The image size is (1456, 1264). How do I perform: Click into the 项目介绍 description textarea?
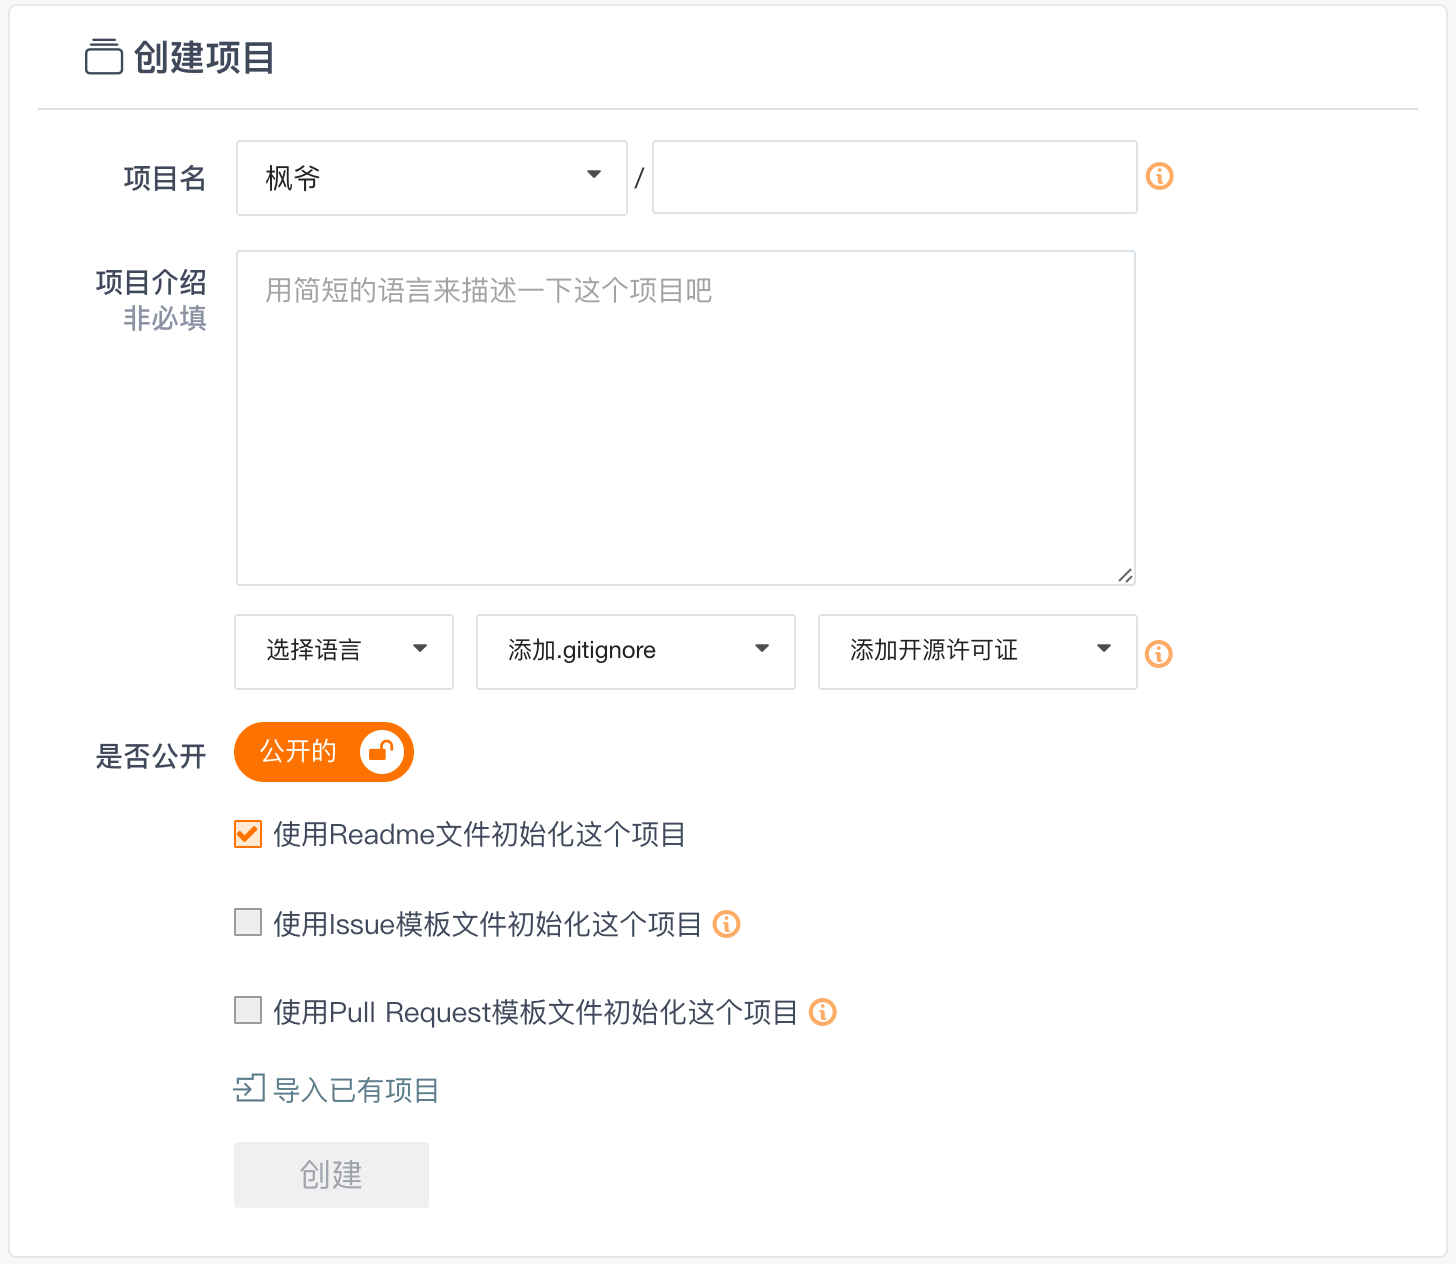pos(686,418)
